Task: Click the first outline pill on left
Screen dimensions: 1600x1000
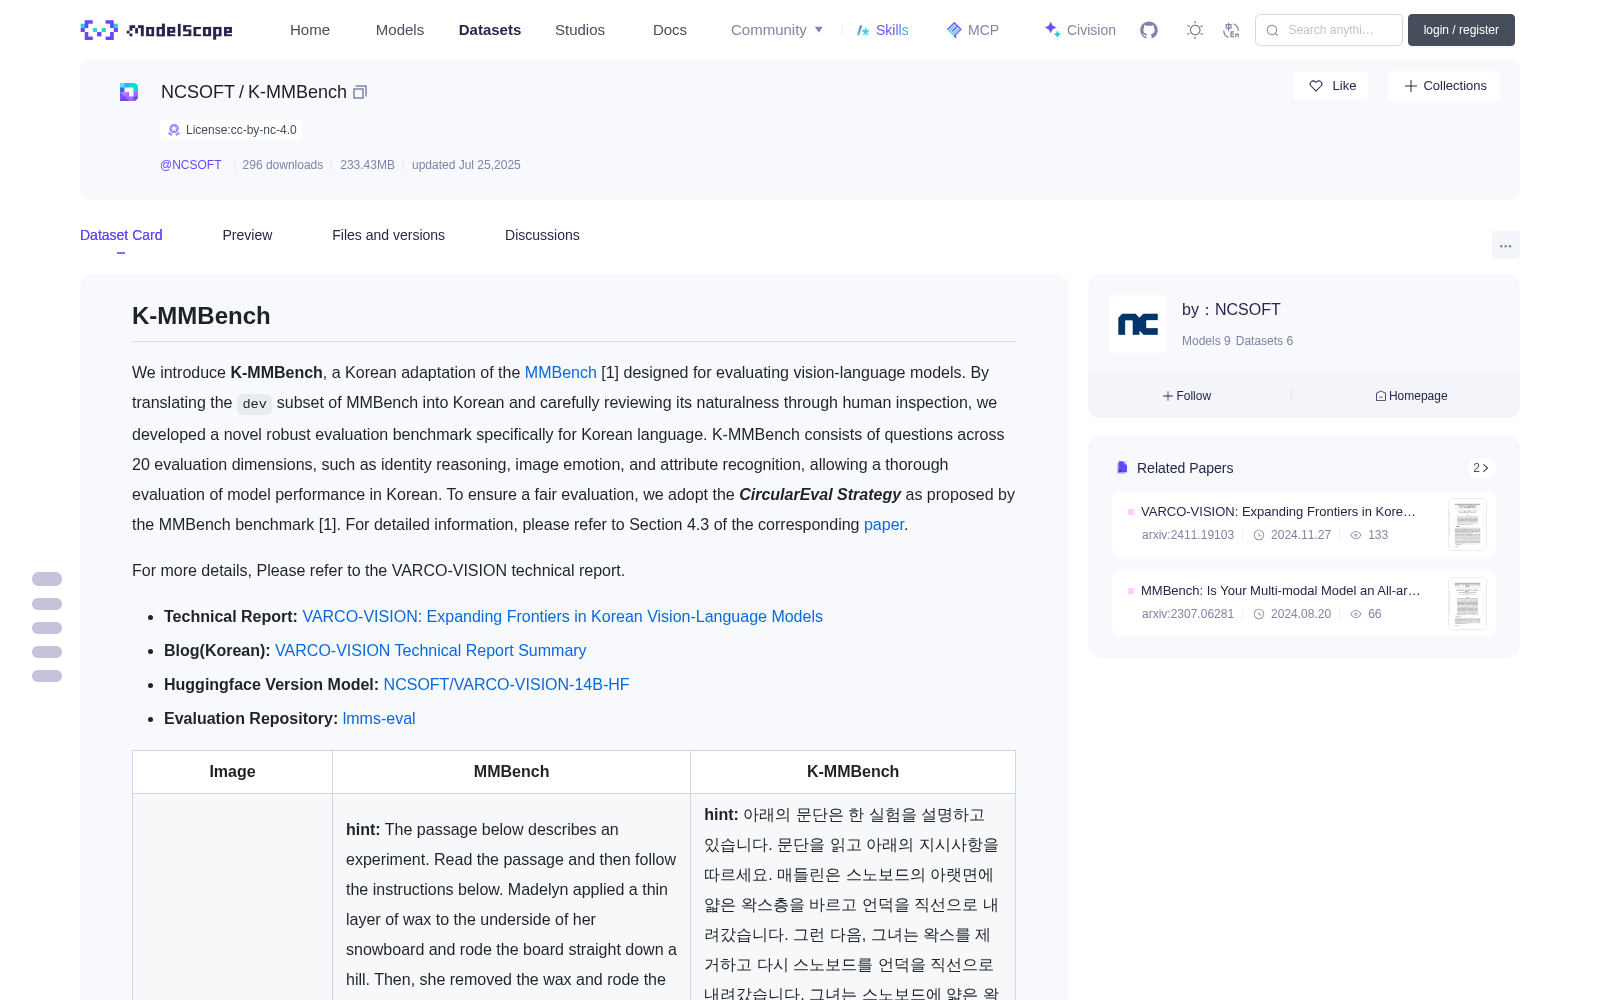Action: pyautogui.click(x=47, y=579)
